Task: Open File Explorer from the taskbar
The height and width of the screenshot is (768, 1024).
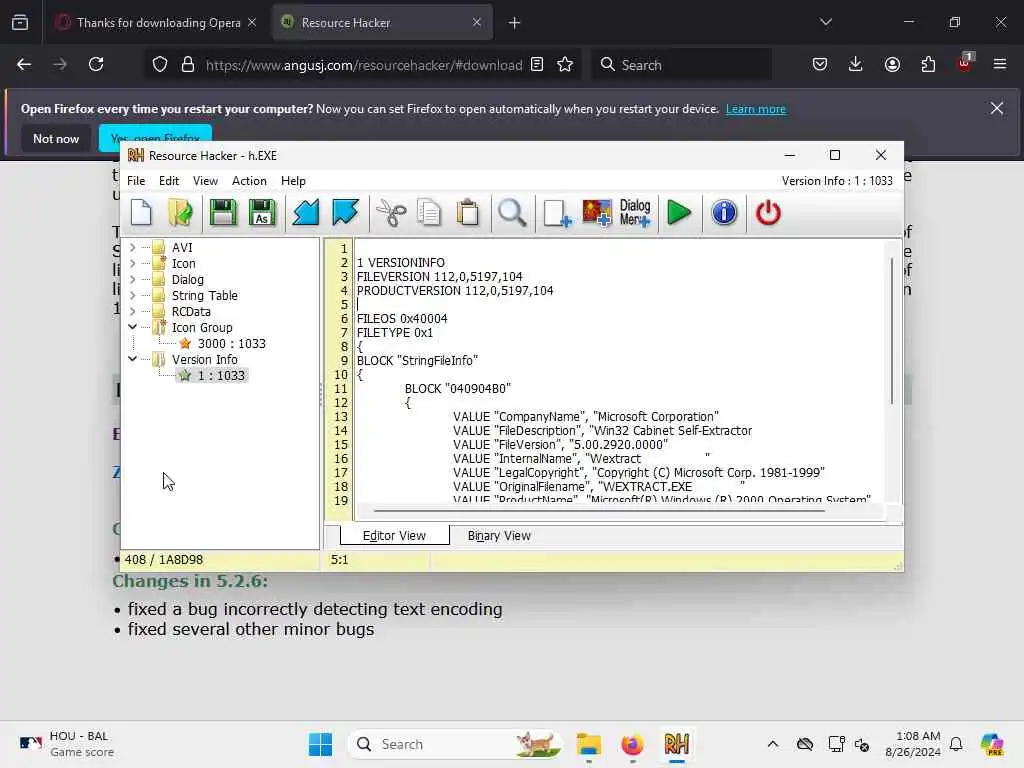Action: [588, 744]
